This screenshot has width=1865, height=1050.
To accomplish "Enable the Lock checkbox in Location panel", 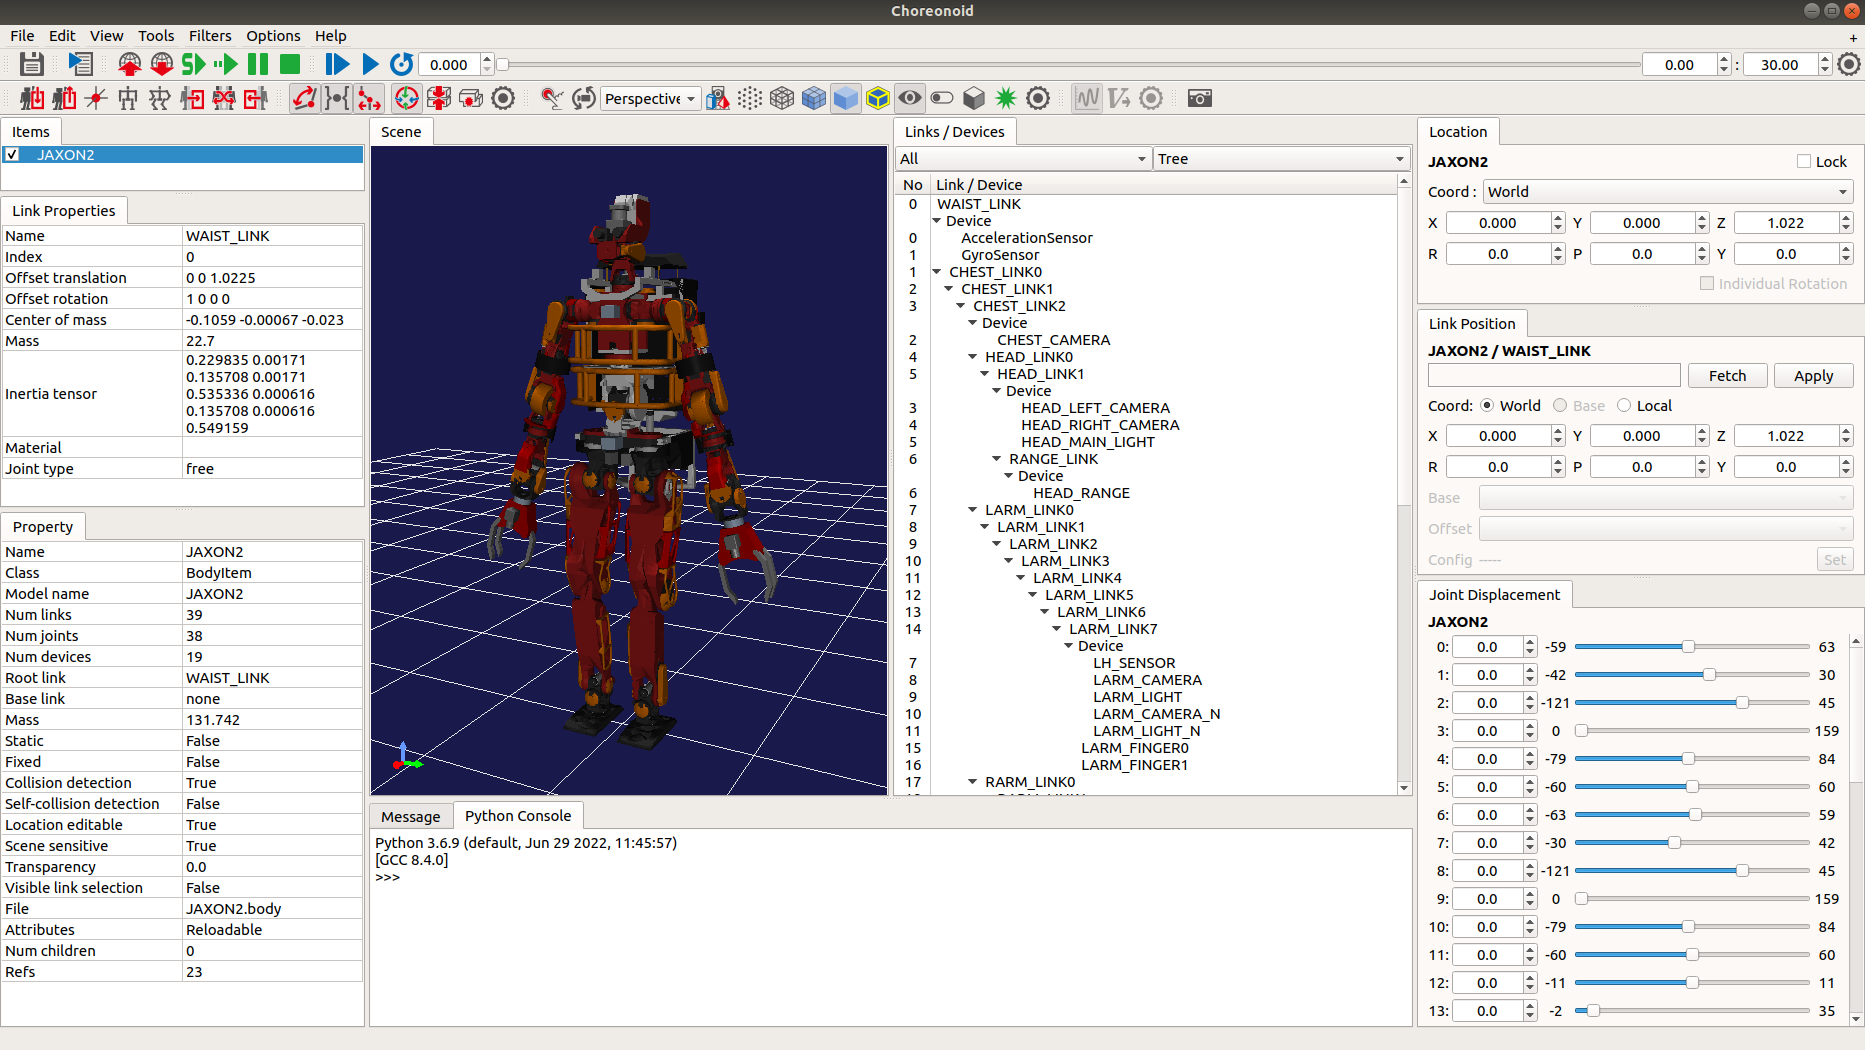I will point(1804,162).
